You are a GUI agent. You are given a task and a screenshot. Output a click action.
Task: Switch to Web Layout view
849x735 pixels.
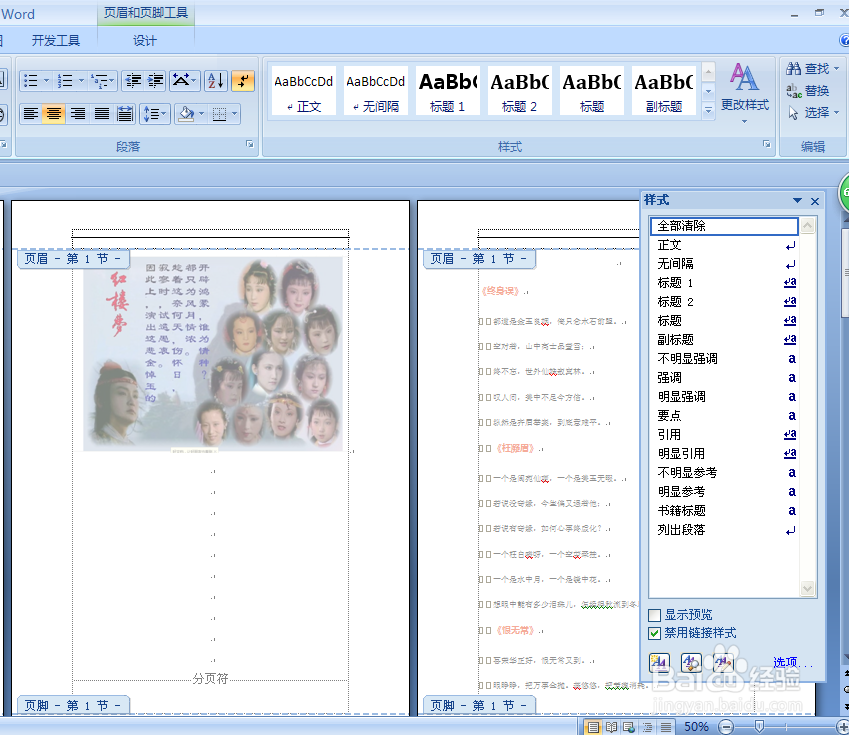[x=629, y=727]
